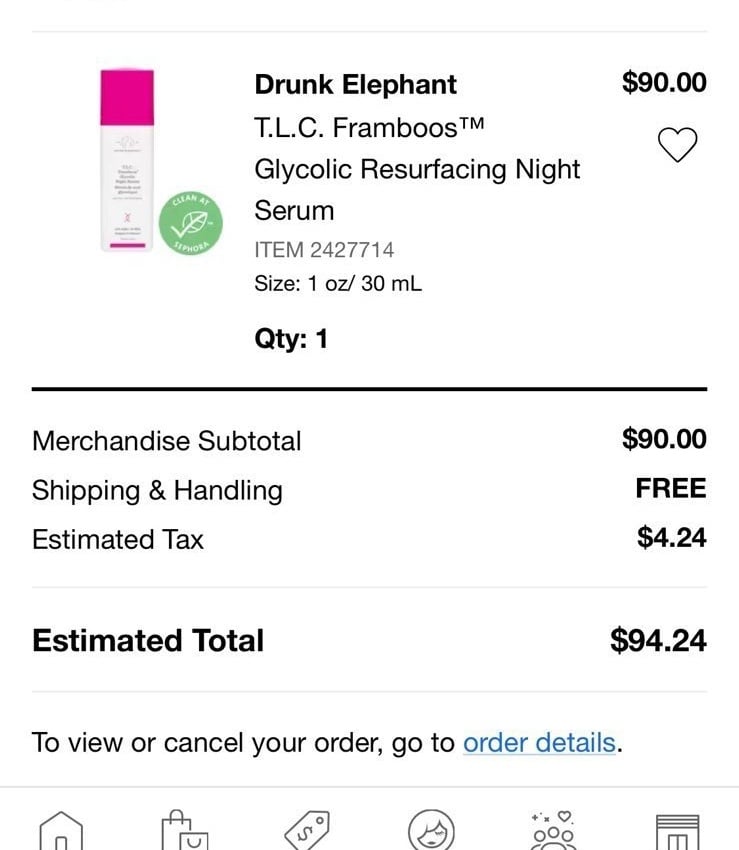The image size is (739, 850).
Task: Tap the $90.00 product price
Action: pos(664,82)
